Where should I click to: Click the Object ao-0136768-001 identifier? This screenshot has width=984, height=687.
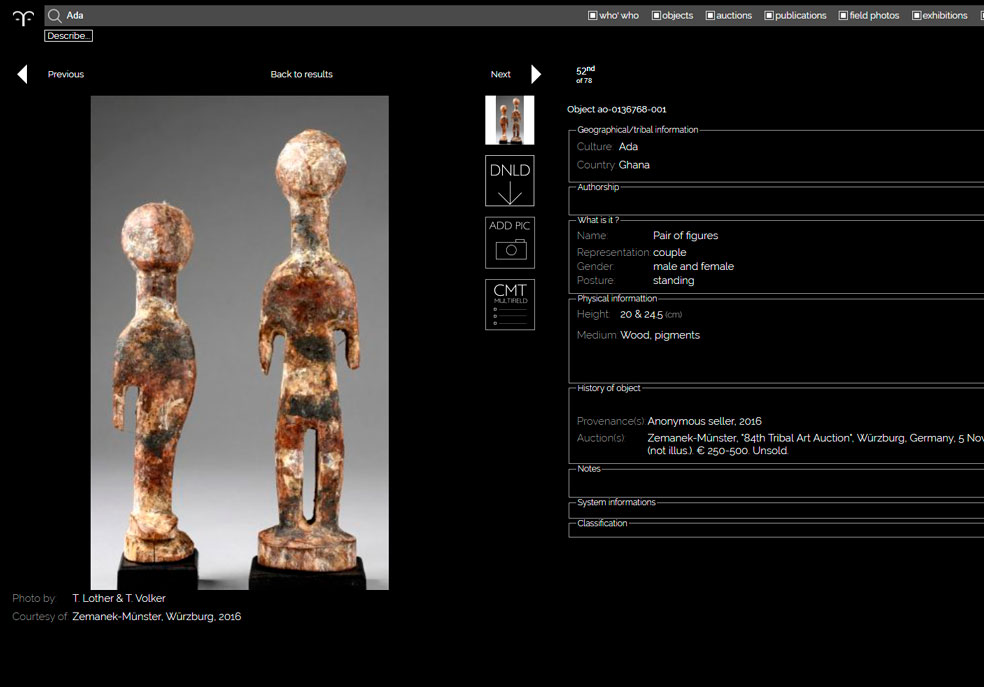pyautogui.click(x=617, y=110)
